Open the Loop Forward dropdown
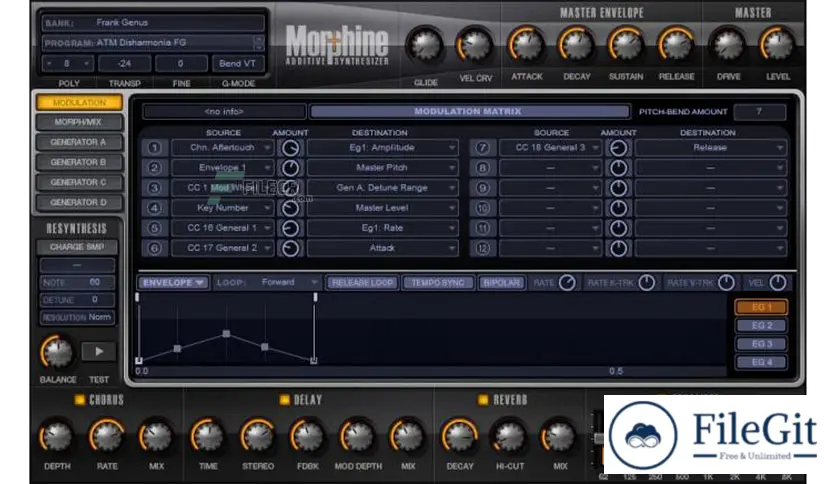Image resolution: width=836 pixels, height=484 pixels. point(287,283)
